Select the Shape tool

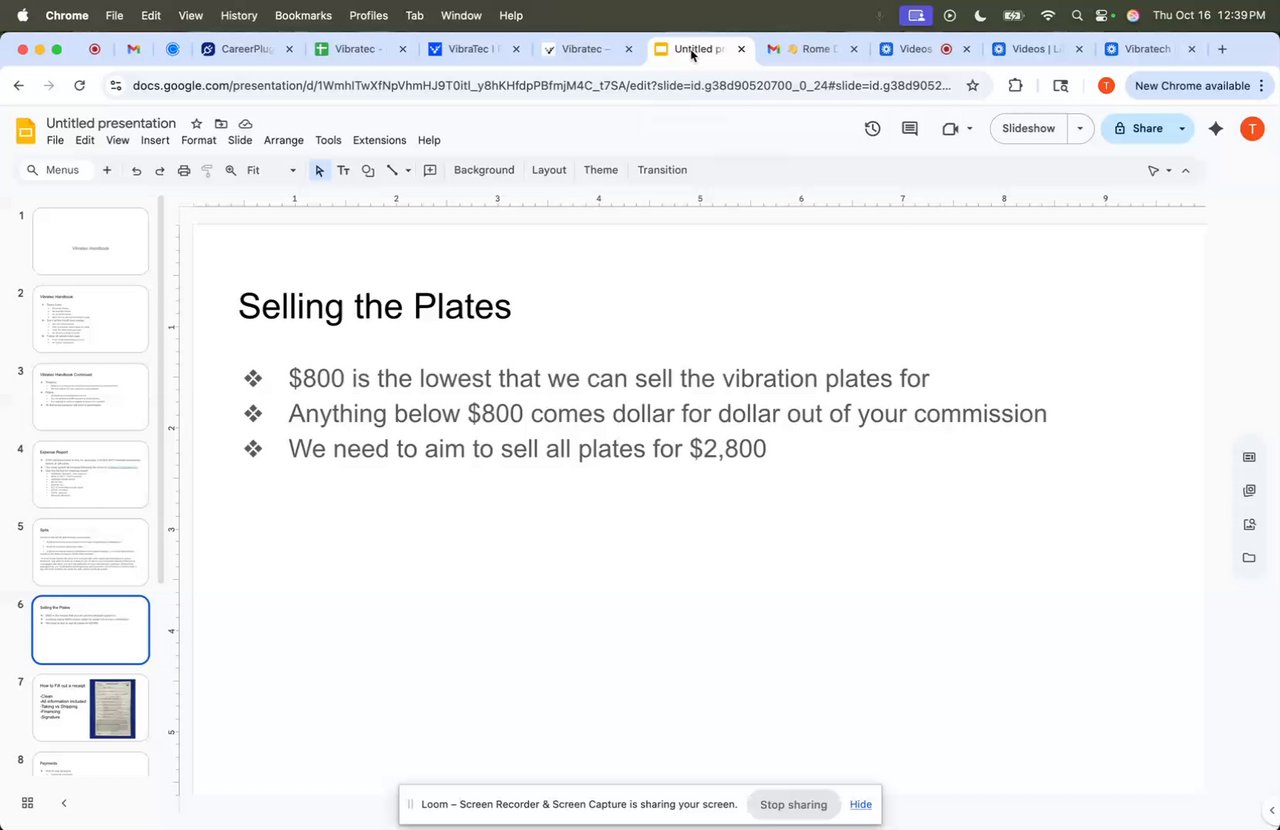pyautogui.click(x=368, y=171)
